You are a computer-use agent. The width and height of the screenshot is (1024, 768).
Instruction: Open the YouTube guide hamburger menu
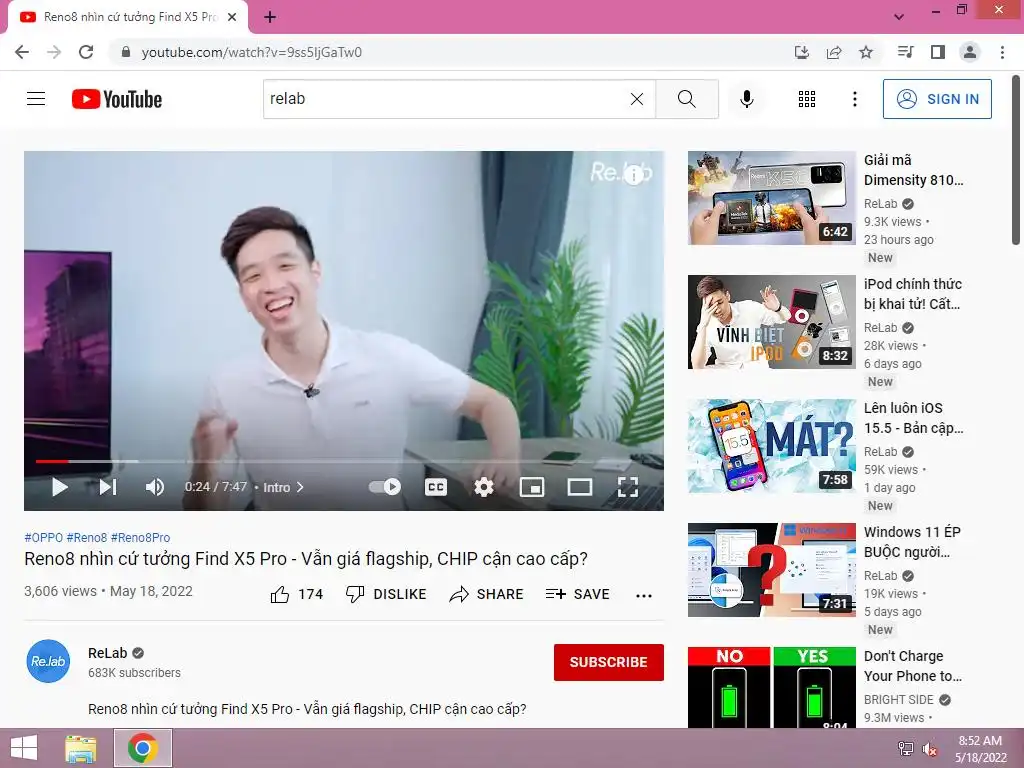36,99
